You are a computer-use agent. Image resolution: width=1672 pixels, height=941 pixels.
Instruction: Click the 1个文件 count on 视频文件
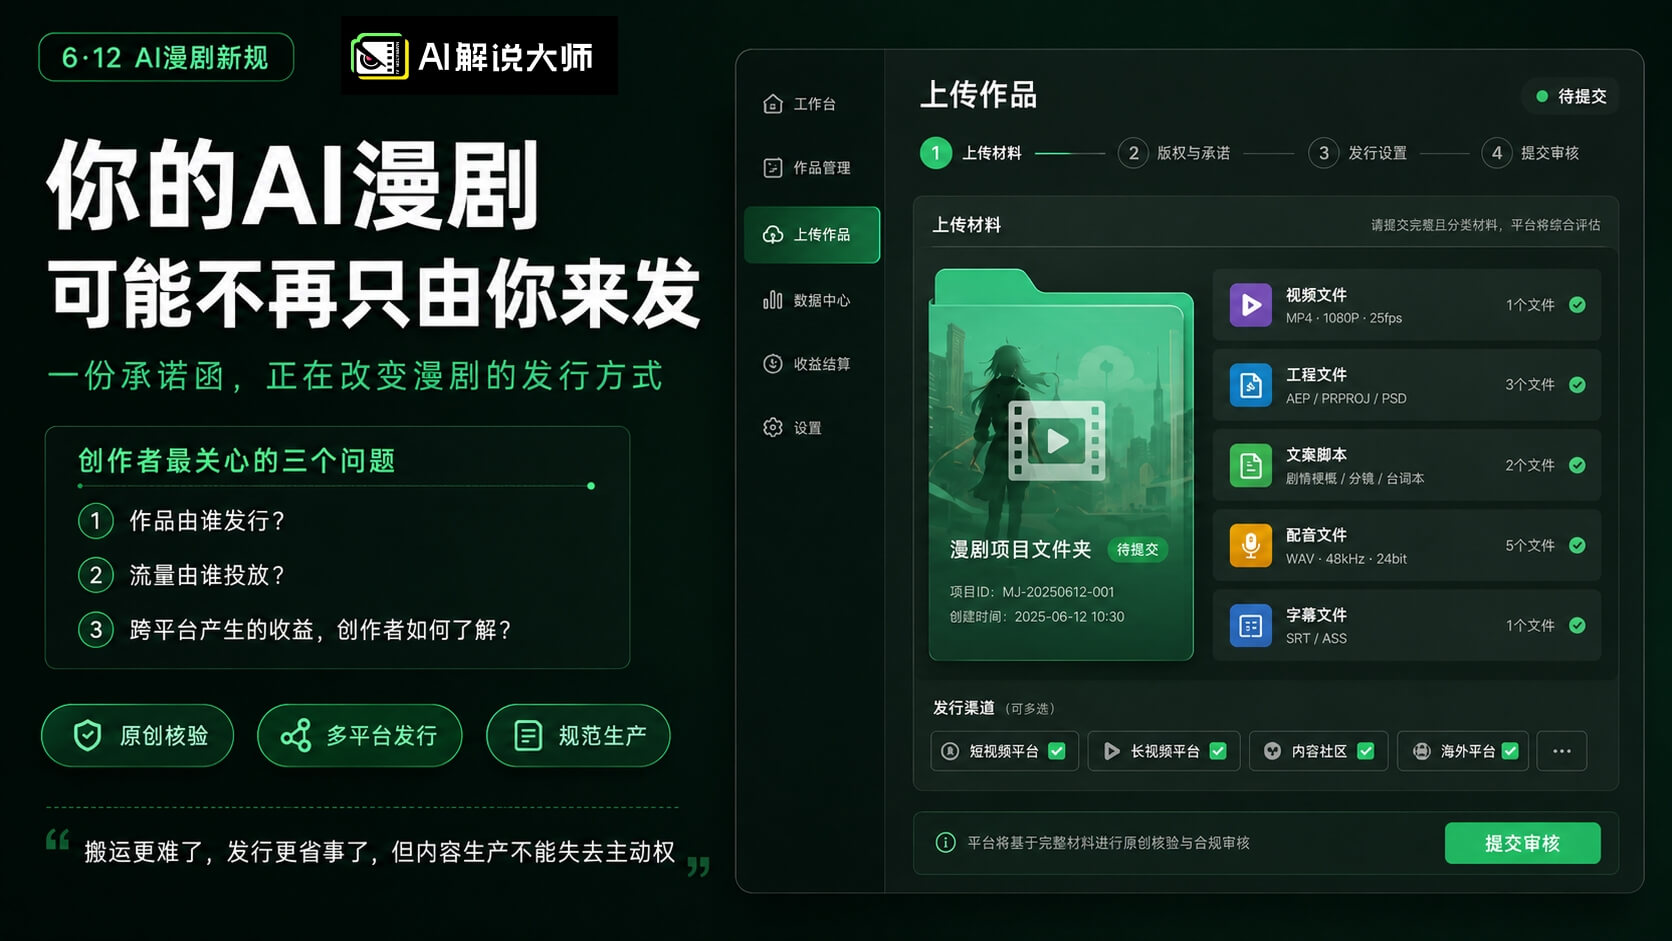point(1530,305)
